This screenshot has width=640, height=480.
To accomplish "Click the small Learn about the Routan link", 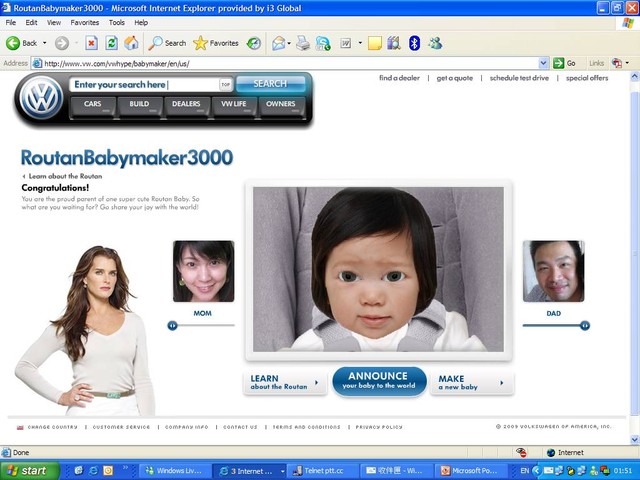I will pos(62,176).
